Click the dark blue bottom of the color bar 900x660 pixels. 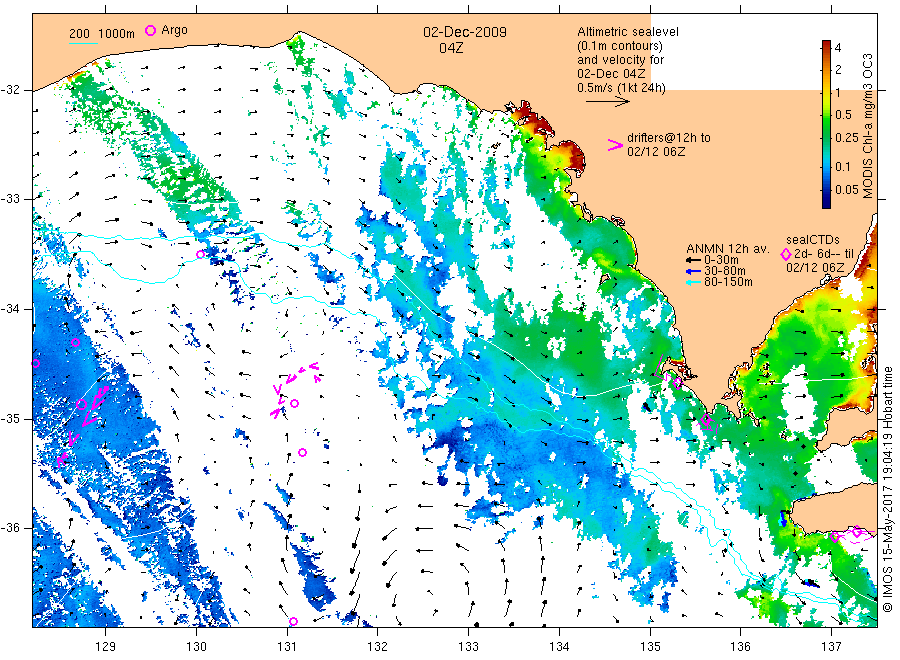pos(827,203)
